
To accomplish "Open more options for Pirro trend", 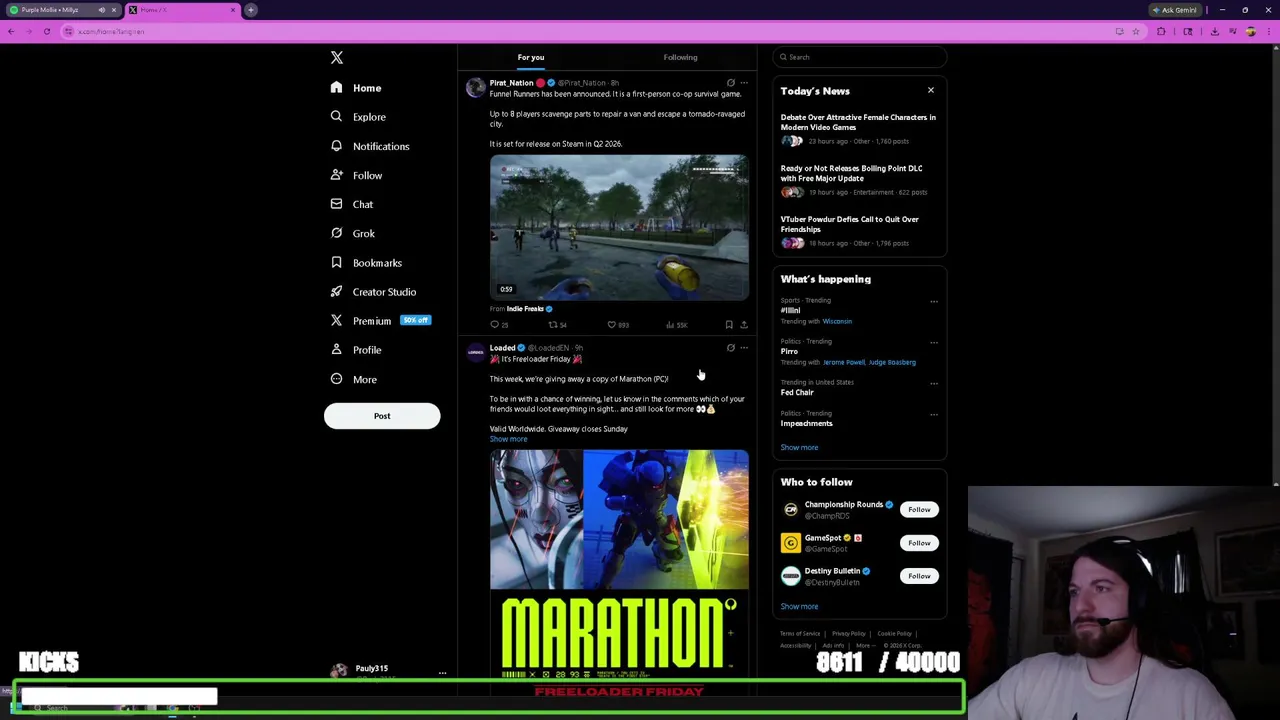I will (x=934, y=343).
